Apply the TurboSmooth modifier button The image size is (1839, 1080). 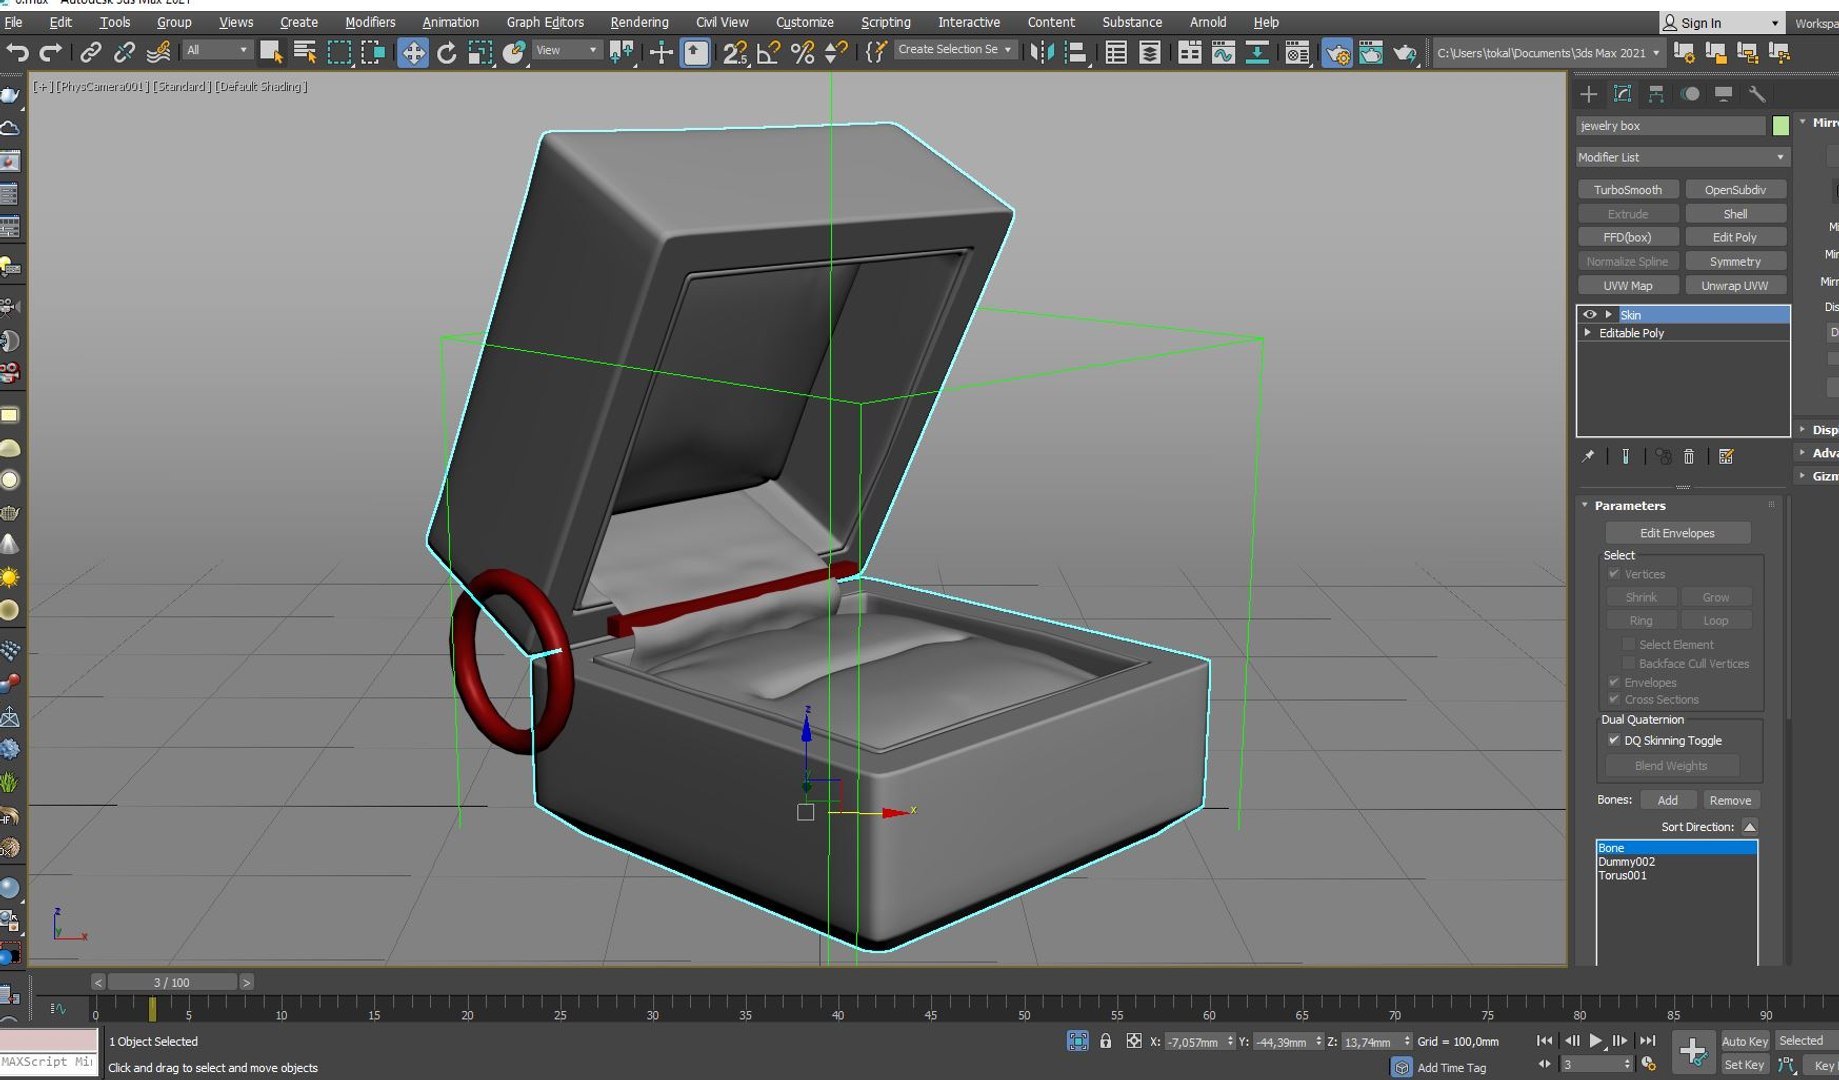[x=1628, y=190]
